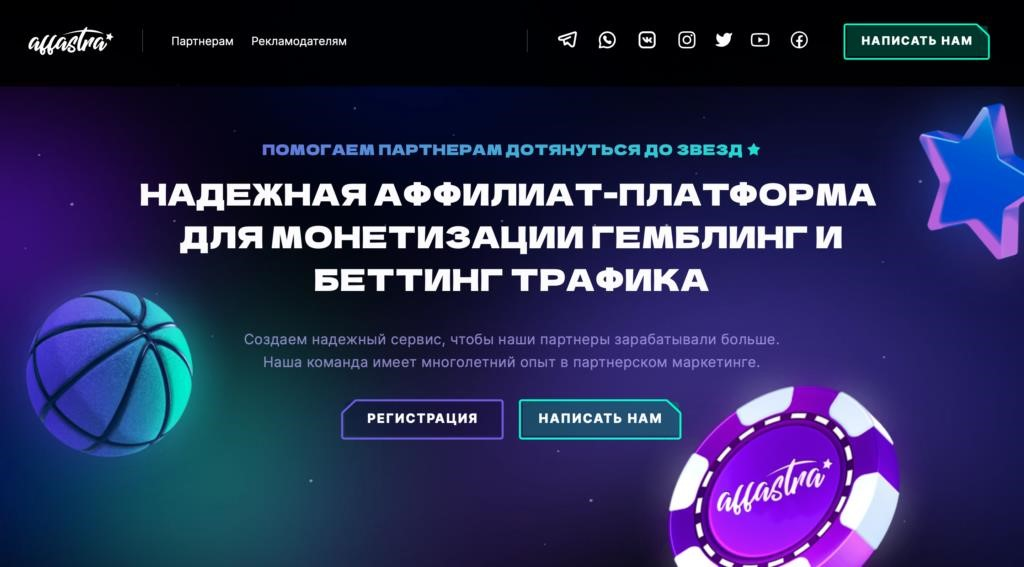1024x567 pixels.
Task: Click the РЕГИСТРАЦИЯ button
Action: [x=422, y=419]
